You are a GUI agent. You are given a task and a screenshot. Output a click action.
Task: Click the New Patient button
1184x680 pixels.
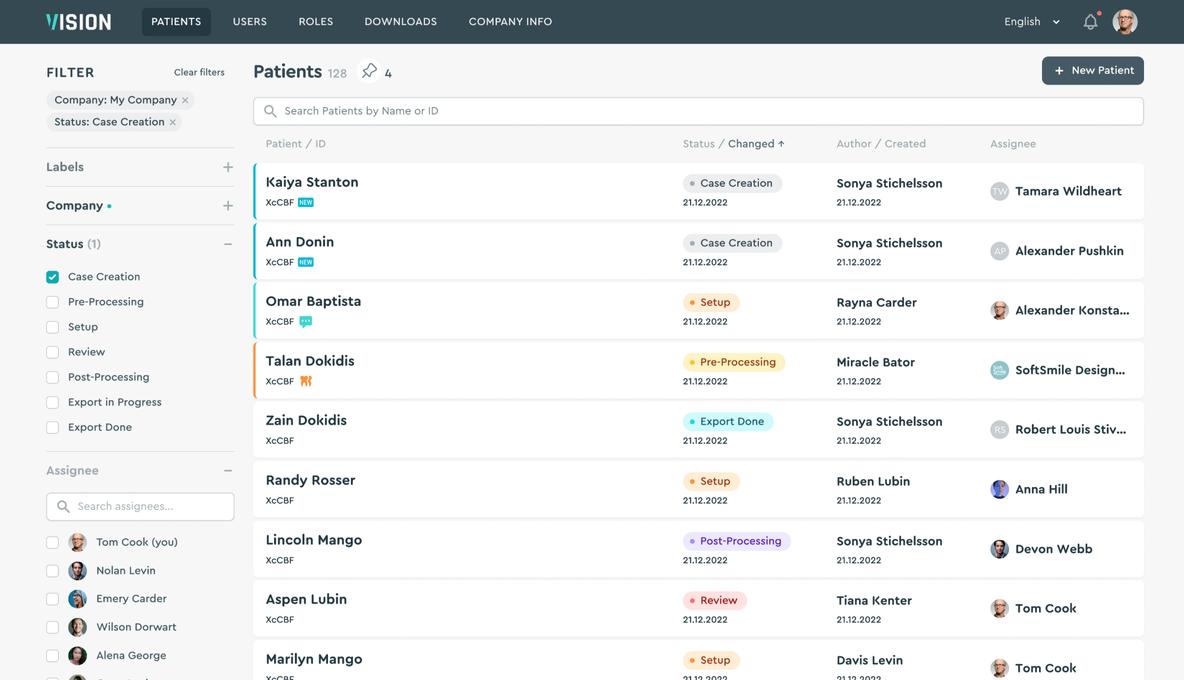pos(1092,70)
